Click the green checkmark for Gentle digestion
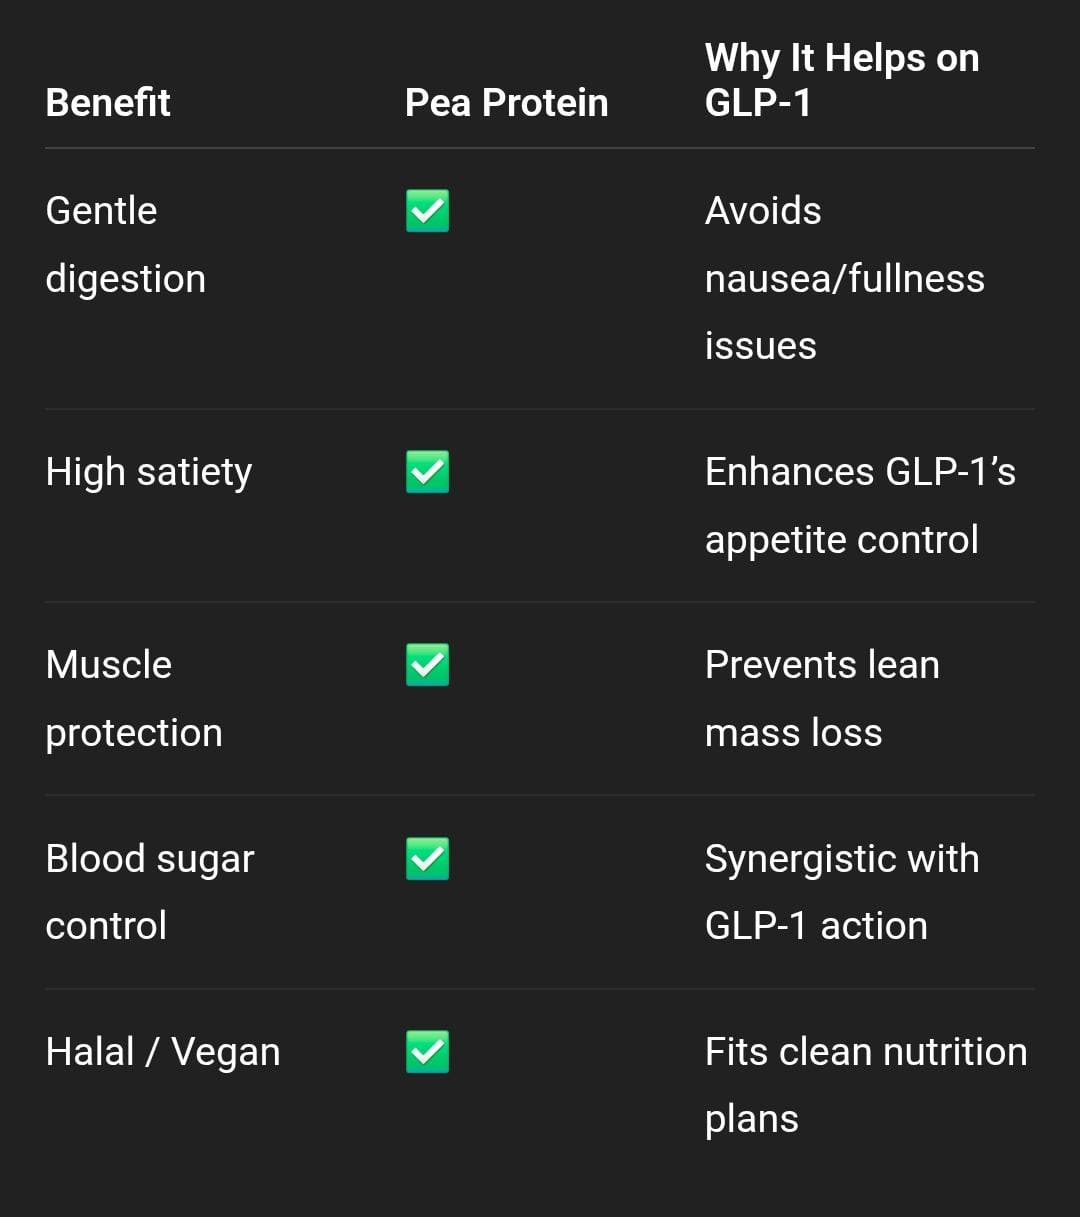 (x=427, y=211)
